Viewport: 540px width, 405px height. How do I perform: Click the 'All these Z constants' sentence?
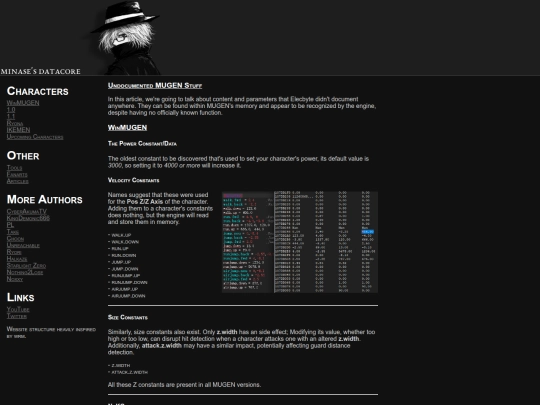184,385
